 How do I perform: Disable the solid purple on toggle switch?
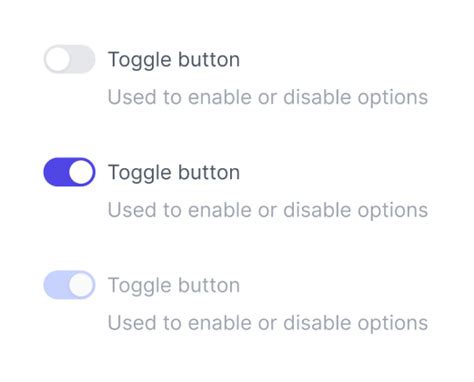[x=69, y=172]
